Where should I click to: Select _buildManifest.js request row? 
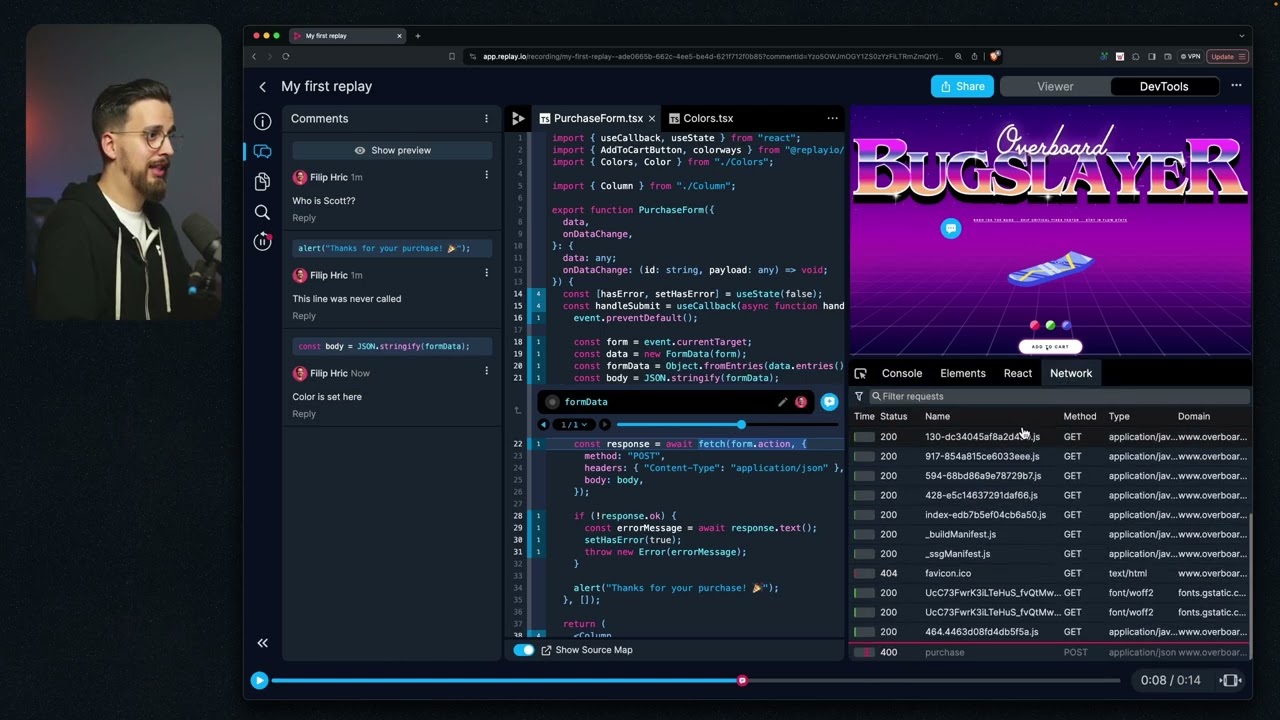click(1050, 534)
